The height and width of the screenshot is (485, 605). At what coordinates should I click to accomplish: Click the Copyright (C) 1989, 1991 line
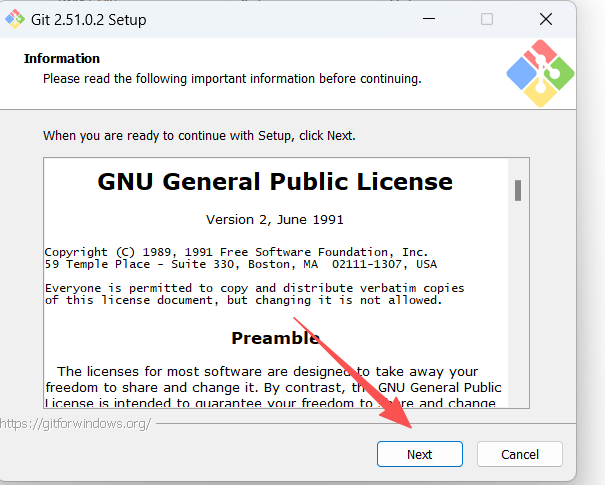(x=236, y=252)
